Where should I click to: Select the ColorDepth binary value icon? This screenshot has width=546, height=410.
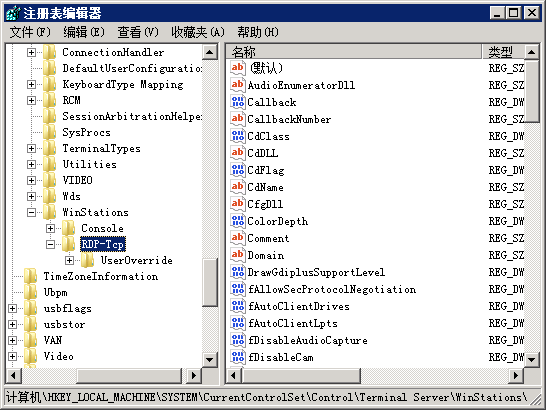(237, 221)
